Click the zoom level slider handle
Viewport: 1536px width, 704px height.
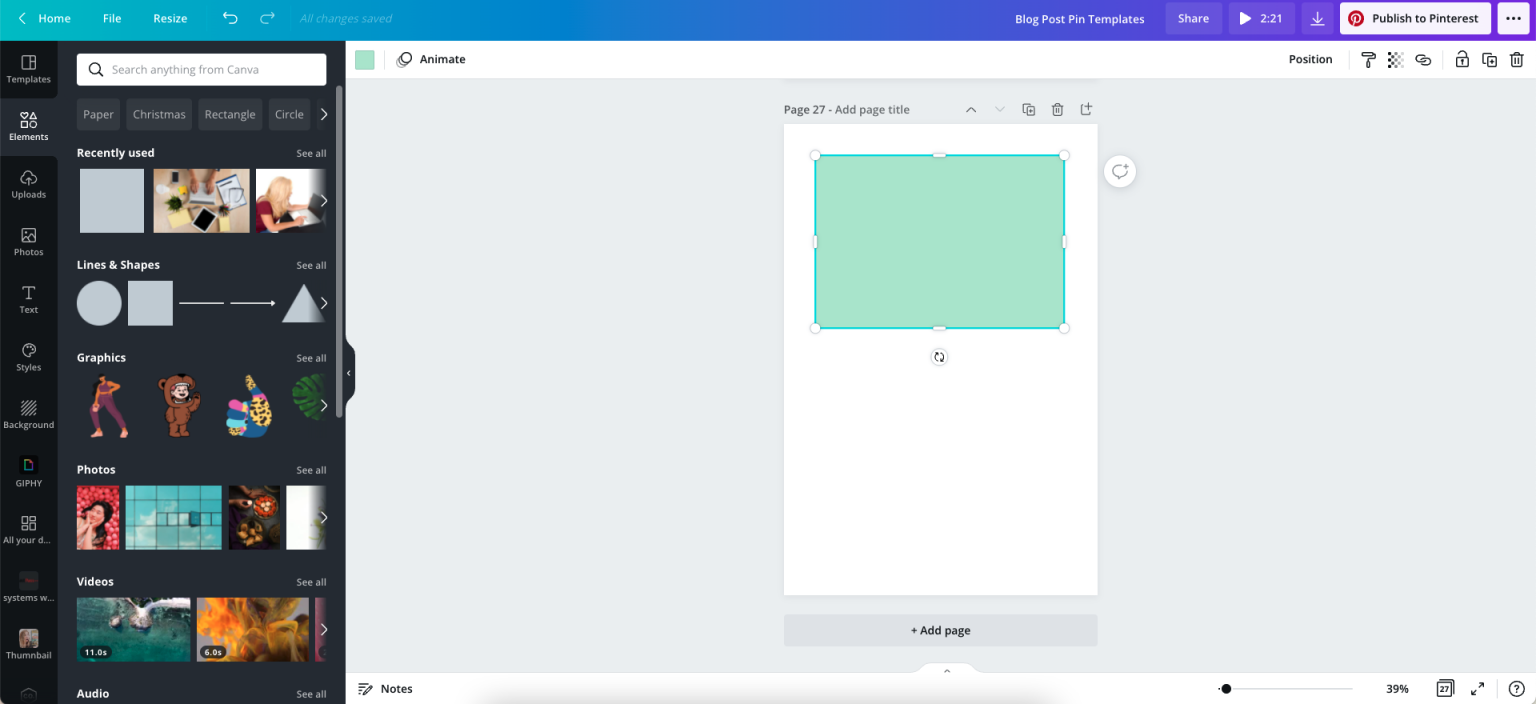point(1226,688)
